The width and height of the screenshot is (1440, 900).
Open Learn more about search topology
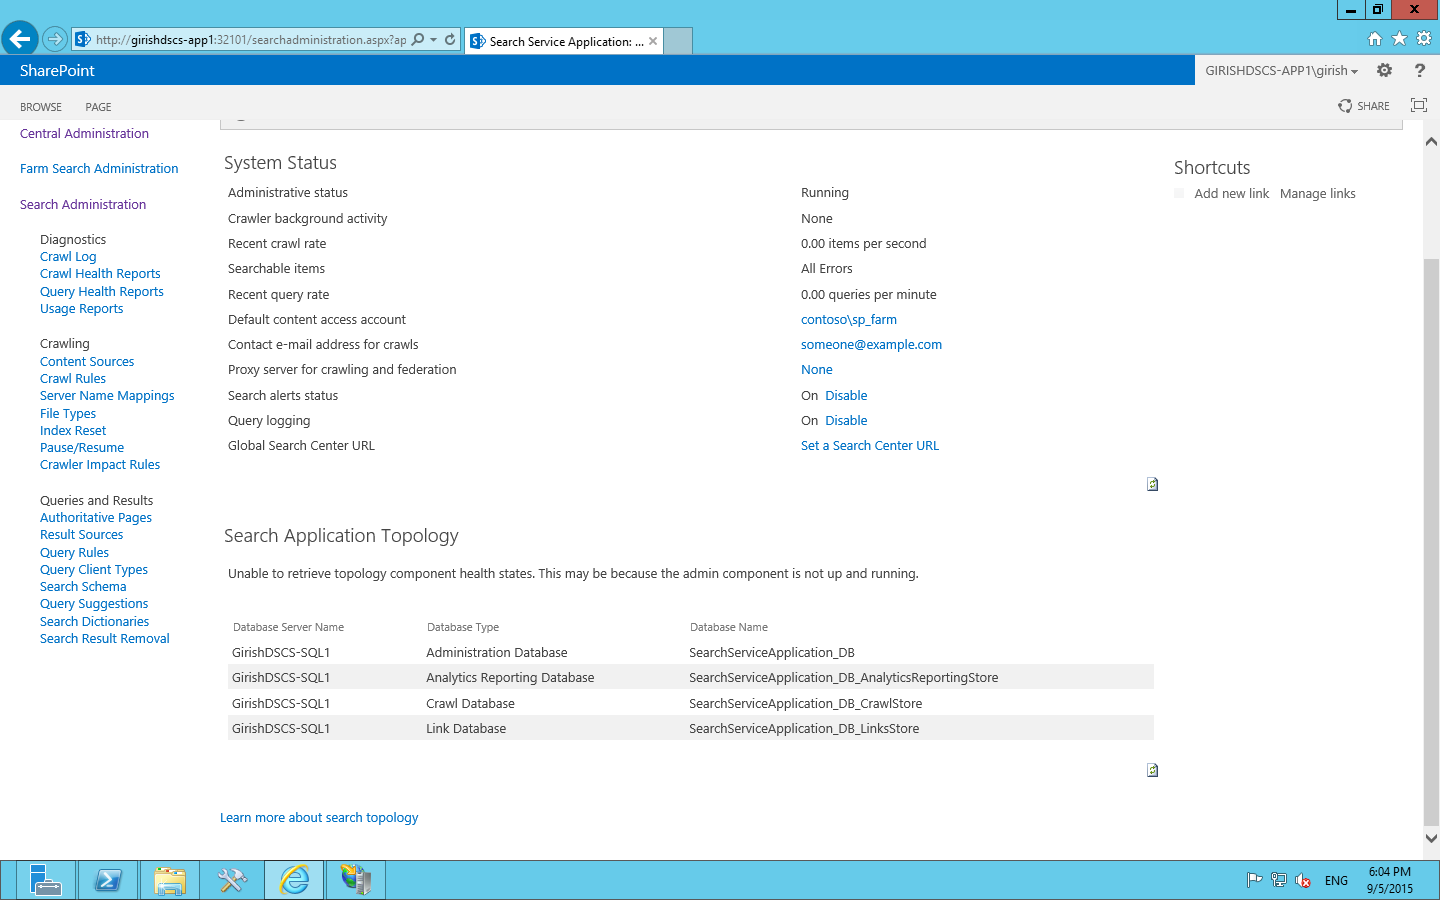coord(319,817)
